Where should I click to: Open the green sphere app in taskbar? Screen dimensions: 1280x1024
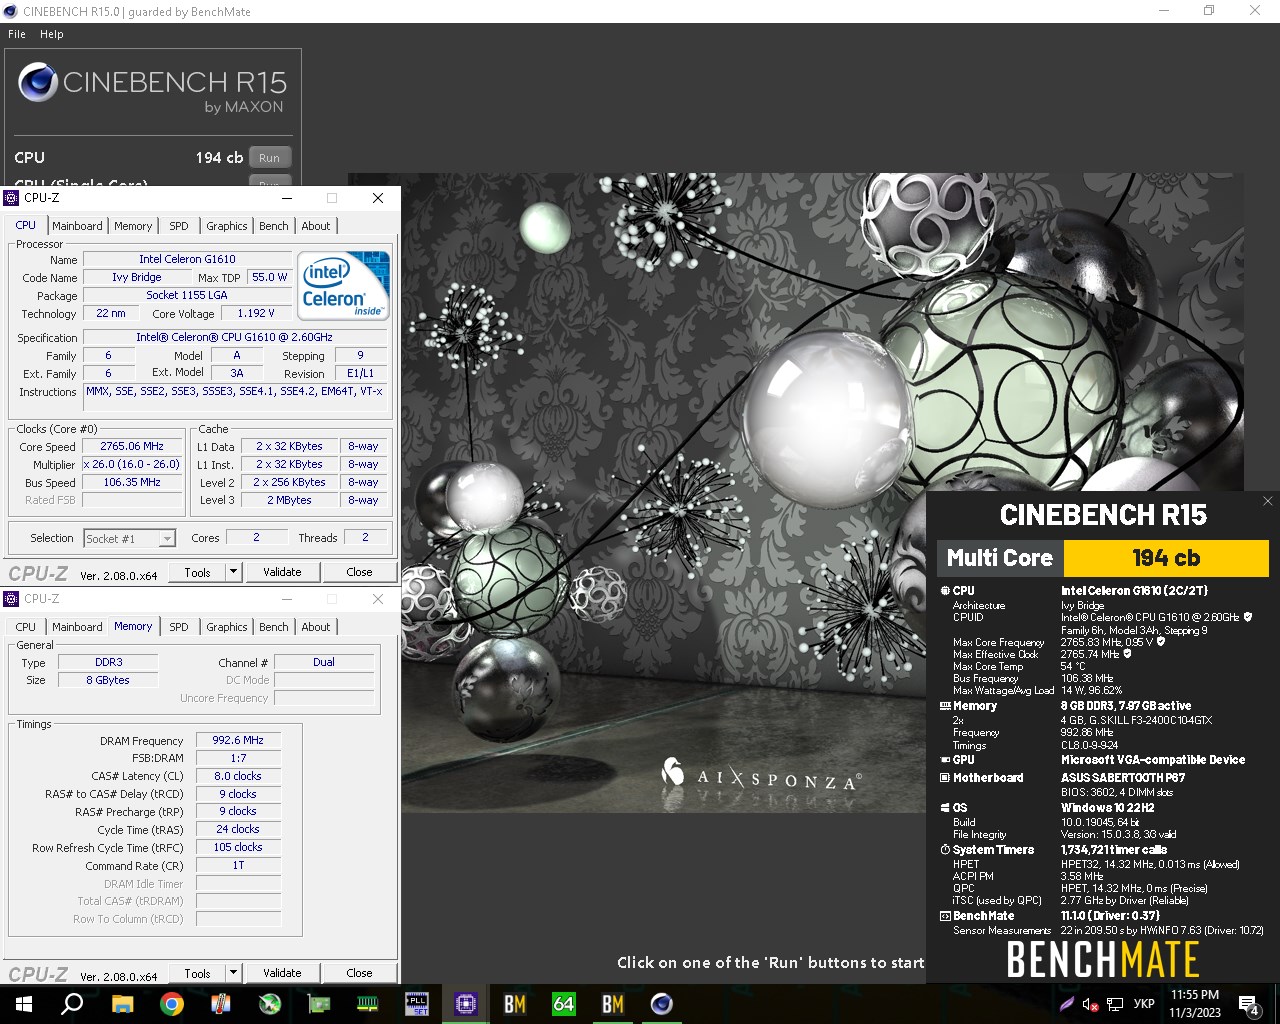click(270, 1004)
